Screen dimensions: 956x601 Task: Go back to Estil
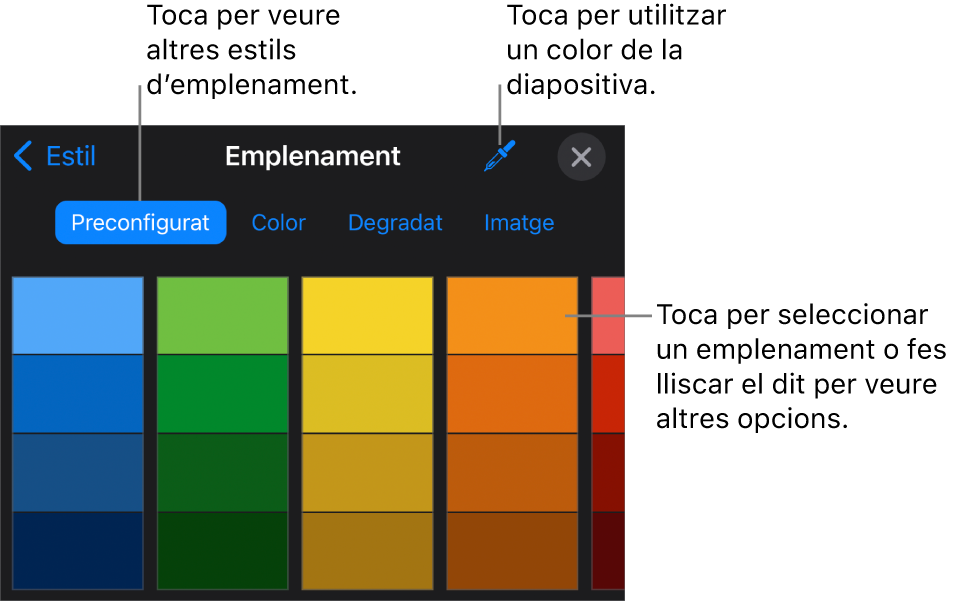(x=55, y=156)
